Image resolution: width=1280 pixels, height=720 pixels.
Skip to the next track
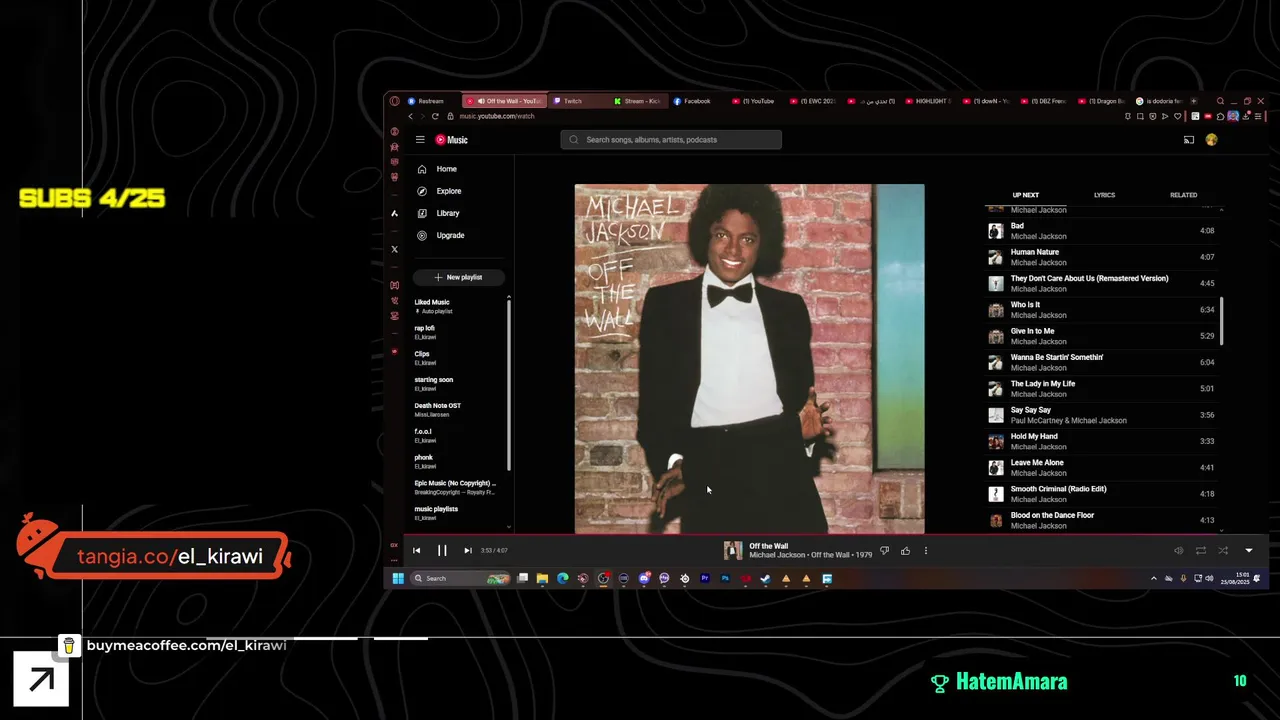(467, 550)
